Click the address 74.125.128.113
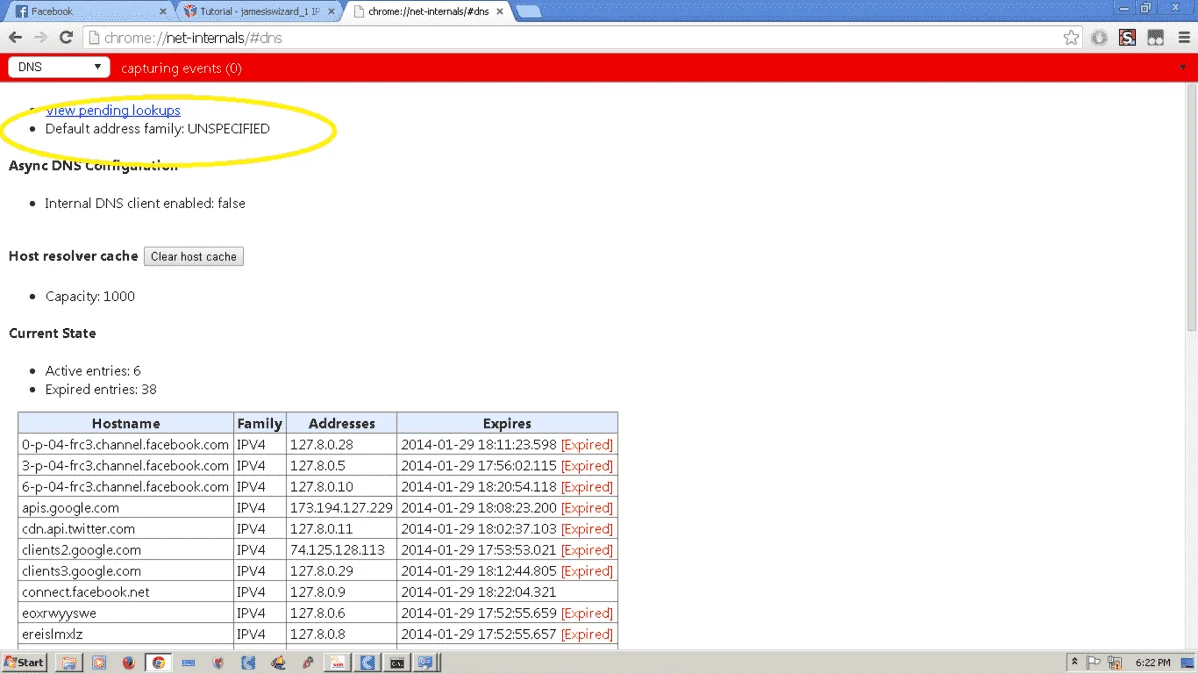 click(337, 550)
